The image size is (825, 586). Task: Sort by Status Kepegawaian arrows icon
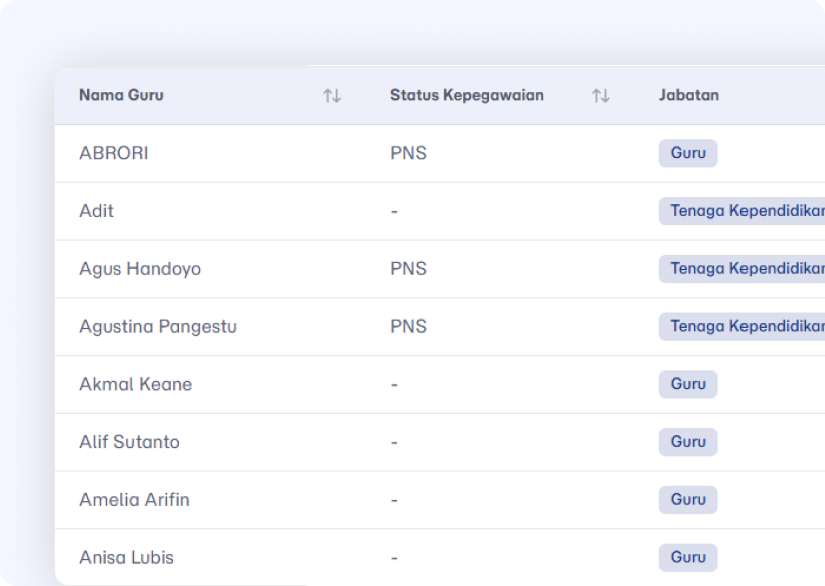[600, 96]
